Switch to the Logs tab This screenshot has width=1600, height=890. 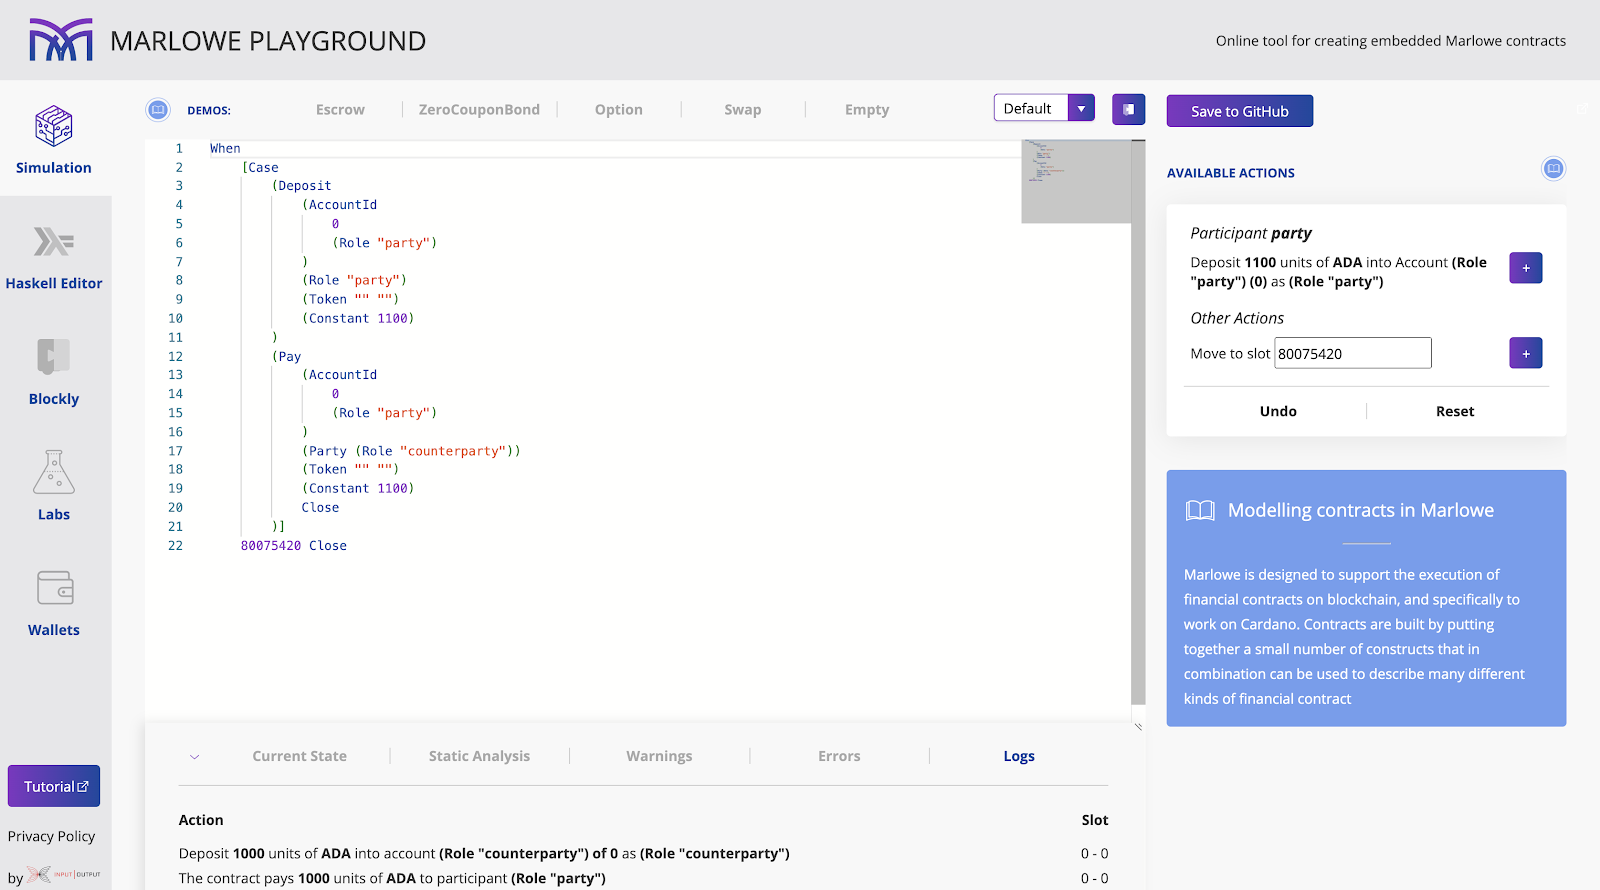[1019, 756]
